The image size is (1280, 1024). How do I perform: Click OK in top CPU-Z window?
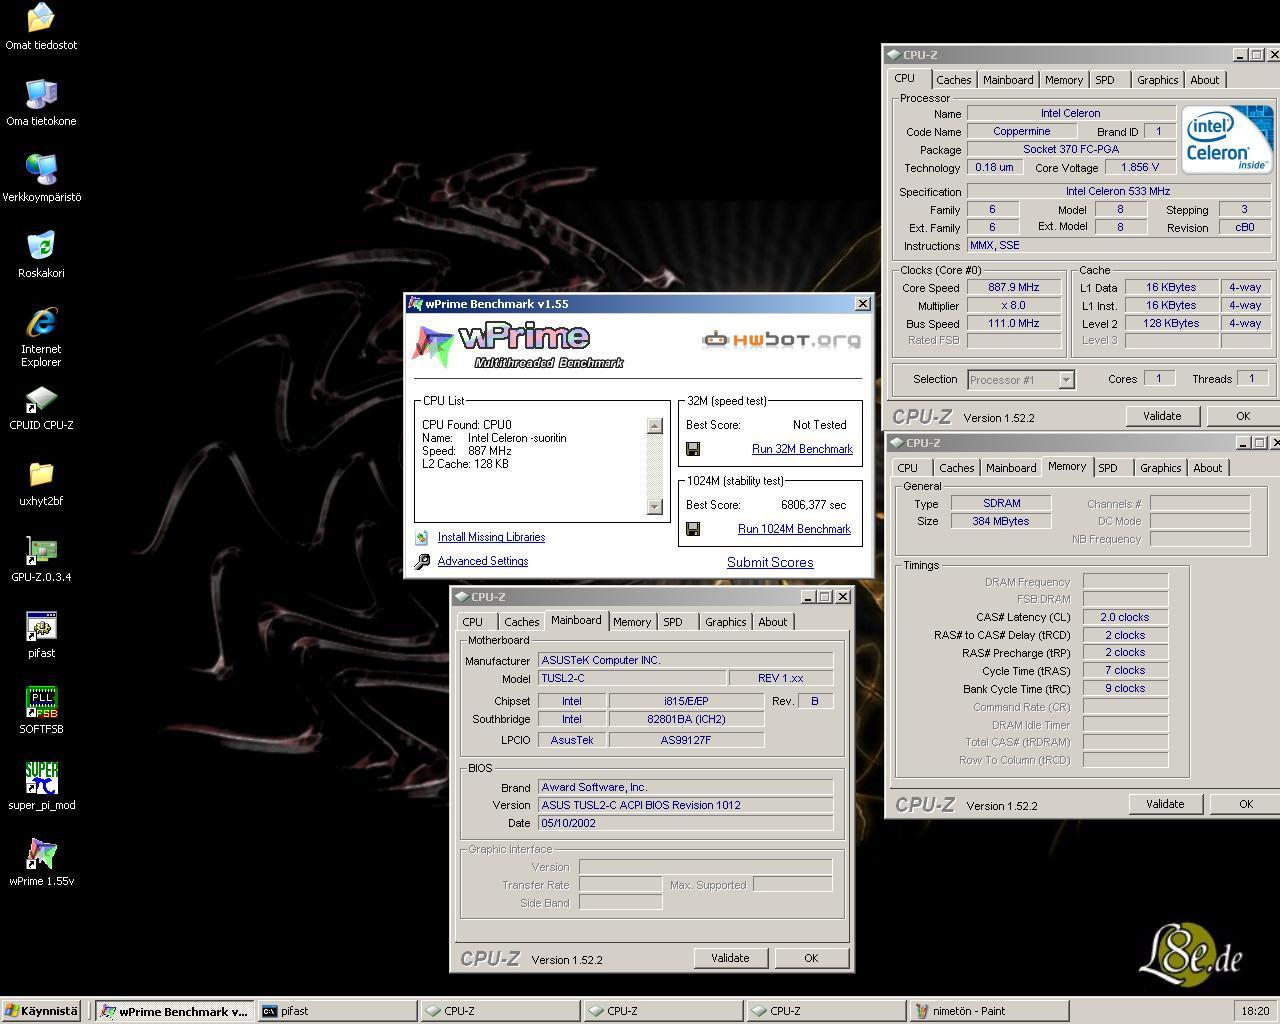click(1243, 416)
